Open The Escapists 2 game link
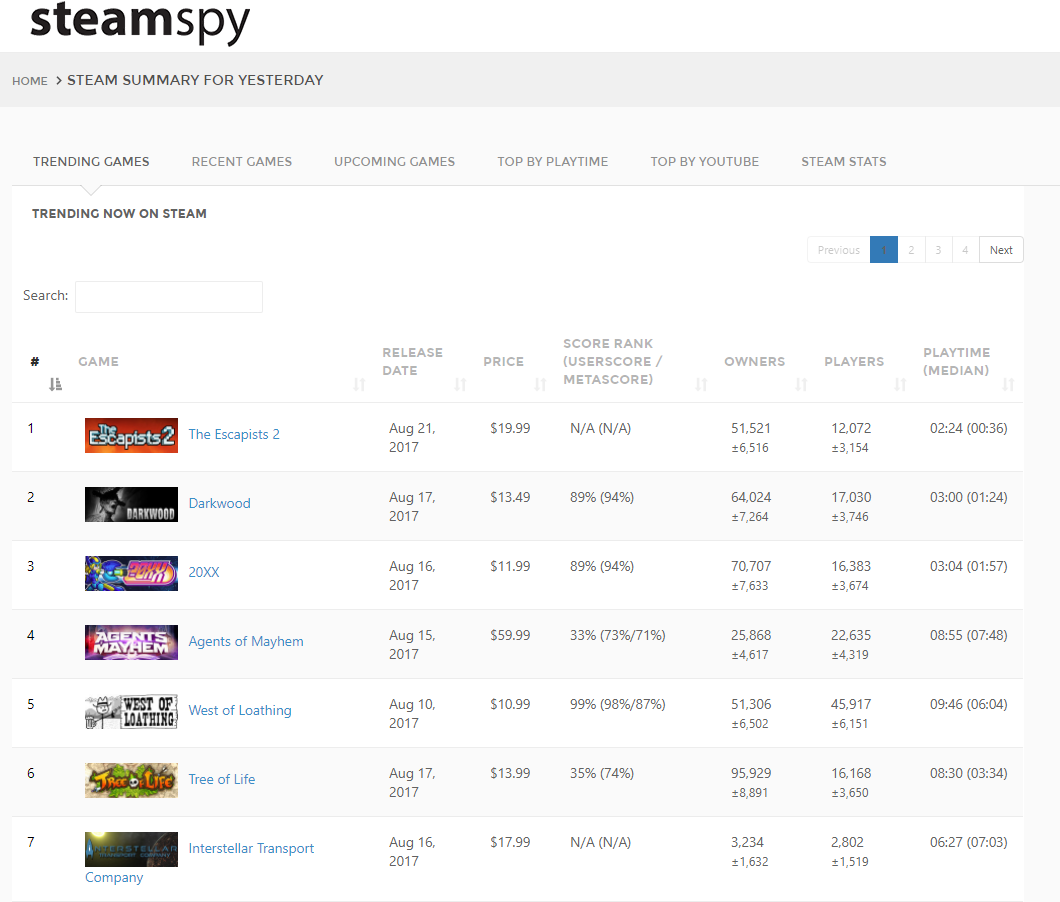1060x902 pixels. [x=234, y=434]
